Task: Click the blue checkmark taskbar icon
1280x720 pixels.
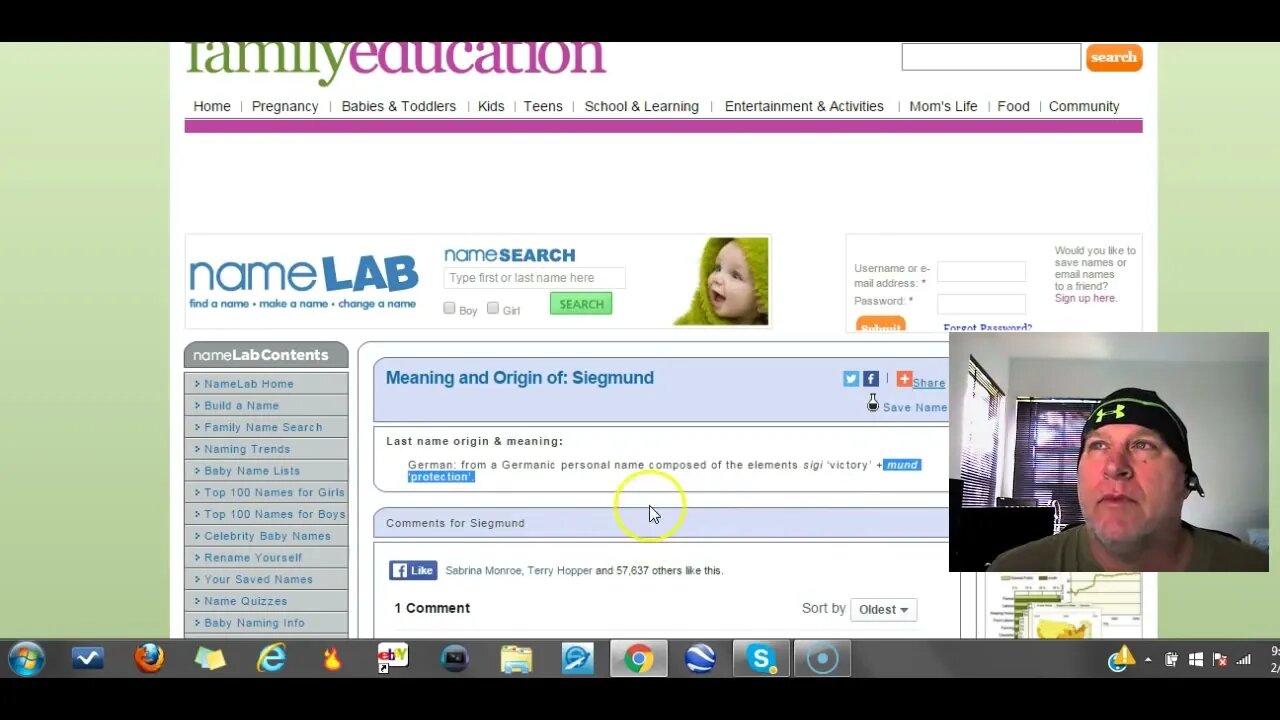Action: click(88, 658)
